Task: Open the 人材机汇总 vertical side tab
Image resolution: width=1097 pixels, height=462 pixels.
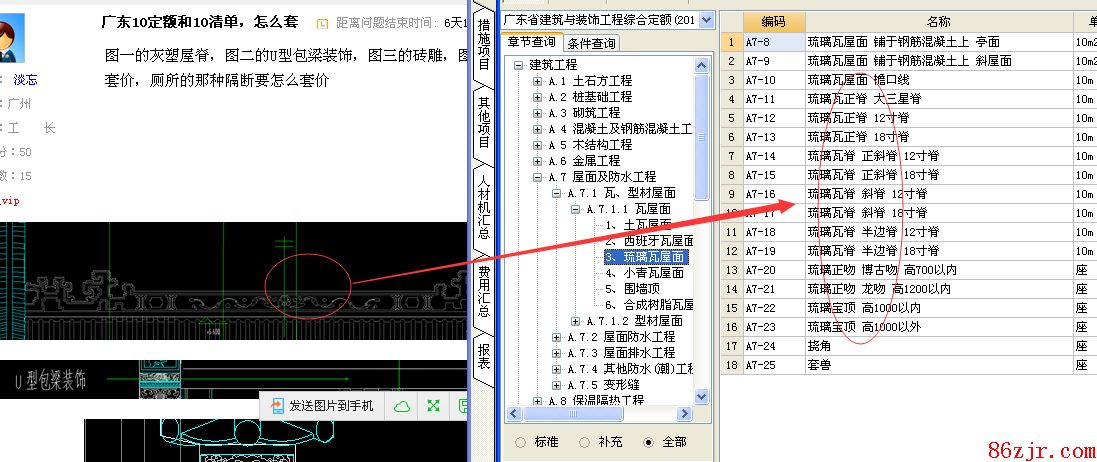Action: [484, 205]
